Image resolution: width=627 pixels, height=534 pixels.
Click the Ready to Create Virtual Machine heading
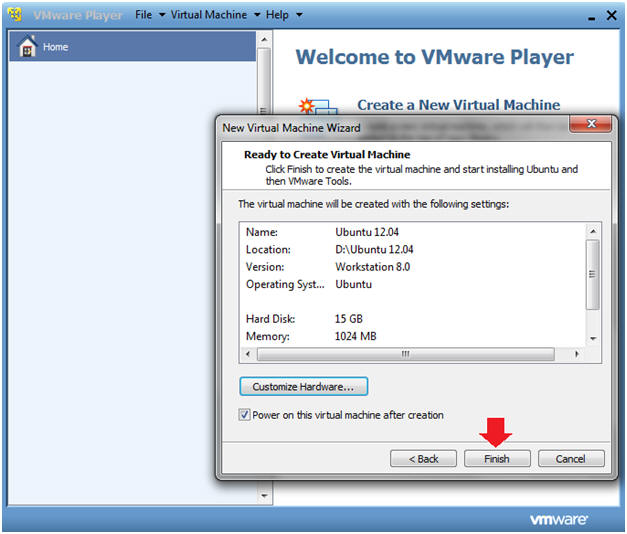(327, 154)
